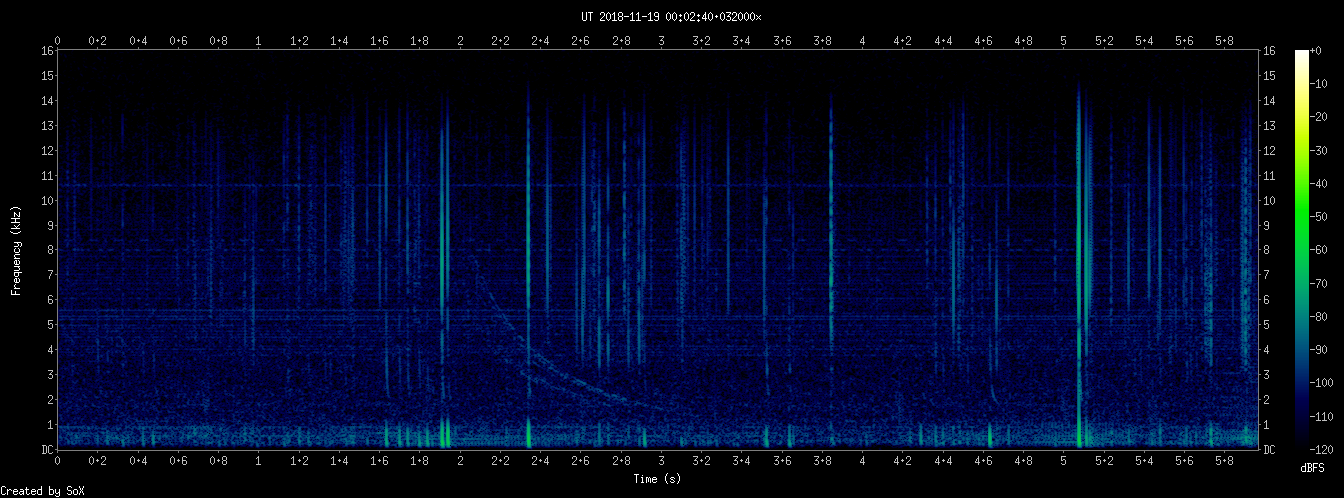Click the dBFS label under the color bar

coord(1312,468)
